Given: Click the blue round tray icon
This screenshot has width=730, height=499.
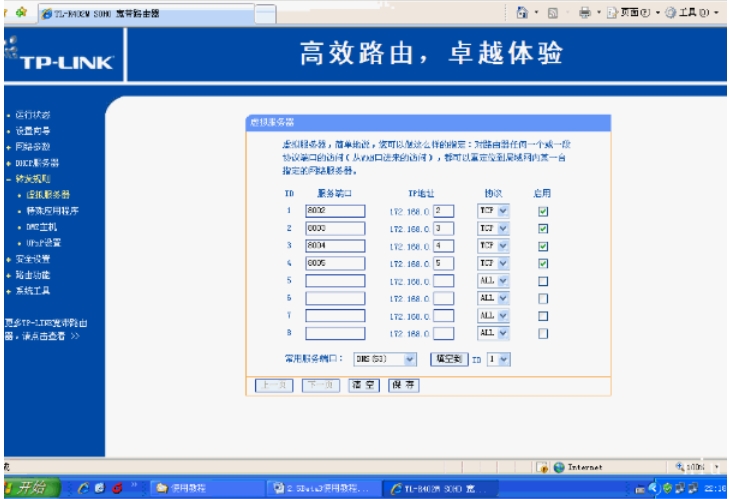Looking at the screenshot, I should click(x=653, y=488).
